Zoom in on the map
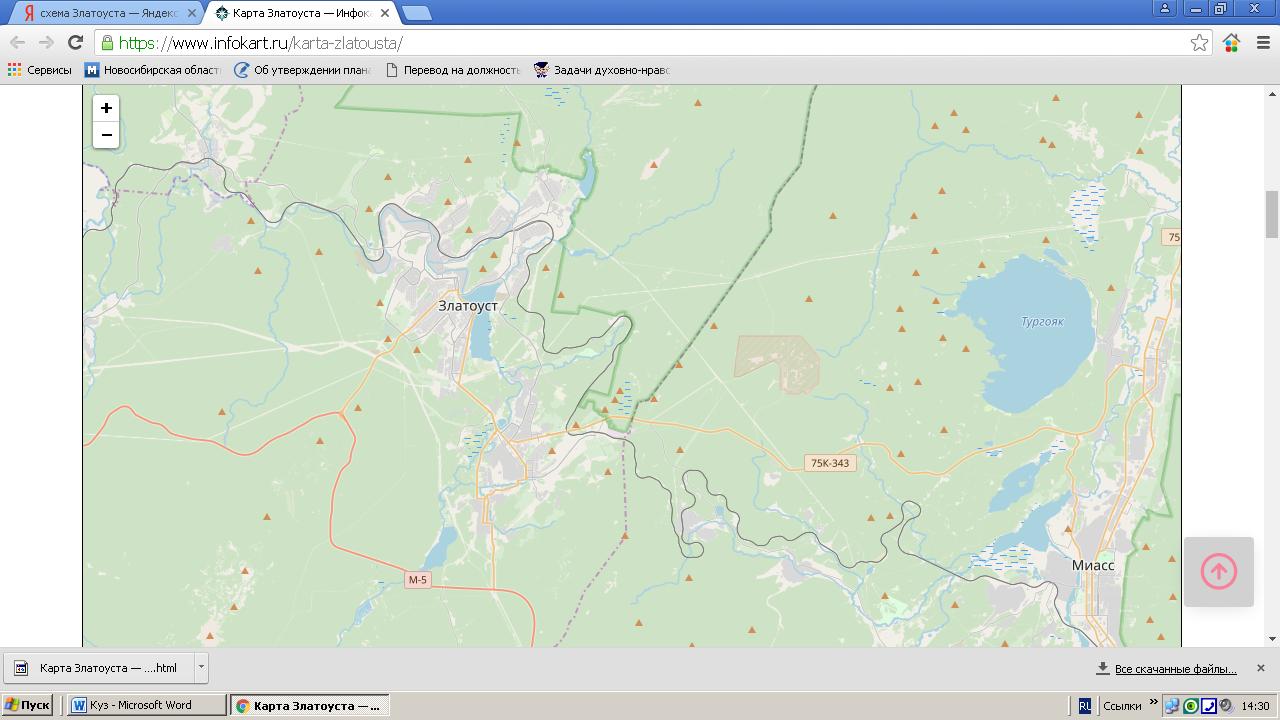This screenshot has width=1280, height=720. coord(106,108)
